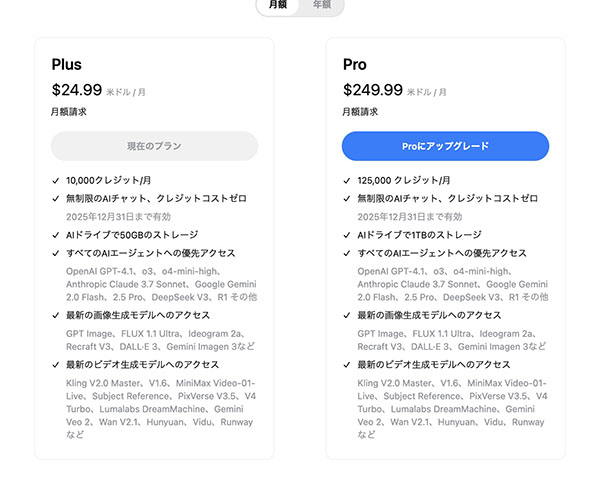The width and height of the screenshot is (600, 488).
Task: Click checkmark beside Pro すべてのAIエージェントへの優先アクセス
Action: 347,253
